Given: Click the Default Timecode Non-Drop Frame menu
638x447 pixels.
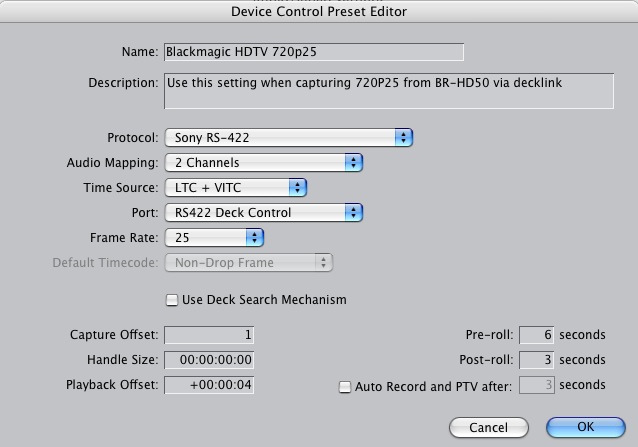Looking at the screenshot, I should click(248, 262).
